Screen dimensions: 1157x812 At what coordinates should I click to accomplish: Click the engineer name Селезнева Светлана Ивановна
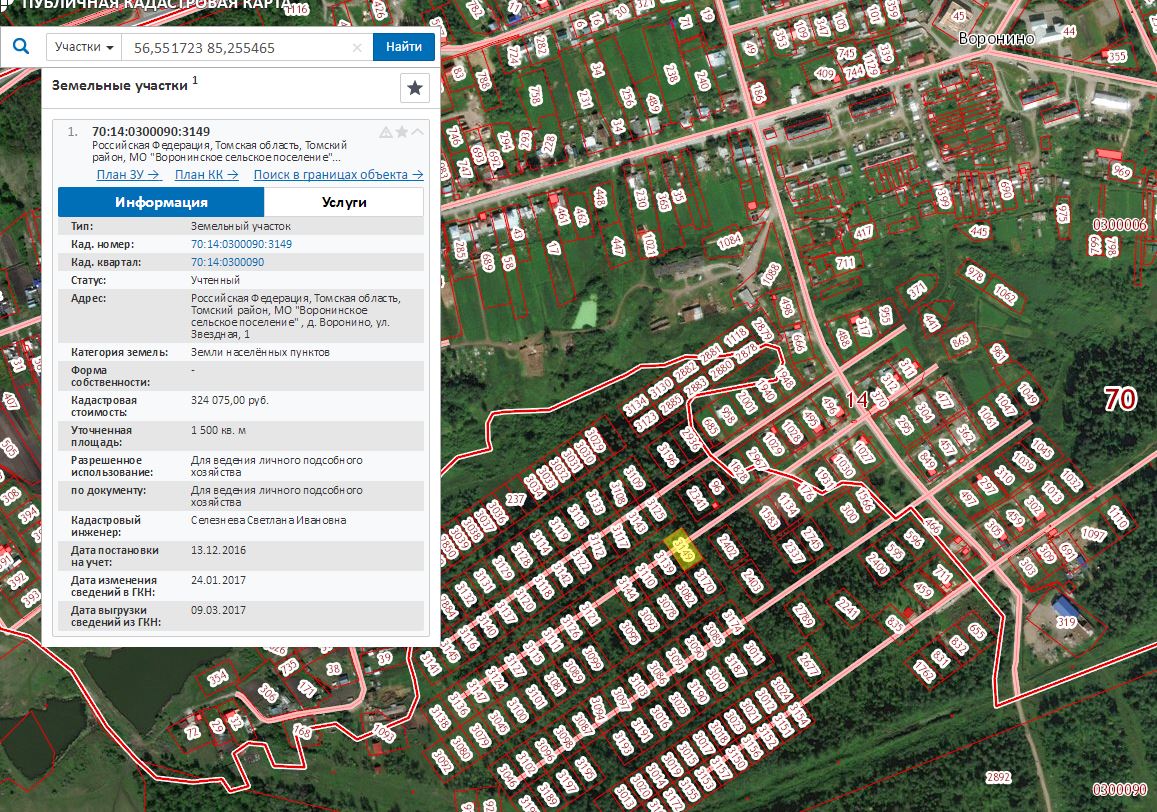269,520
